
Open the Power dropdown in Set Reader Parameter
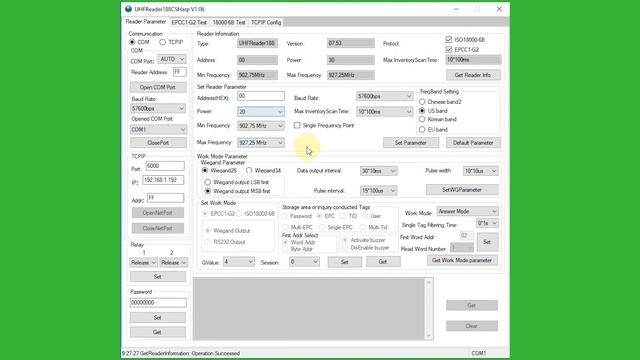[x=260, y=111]
